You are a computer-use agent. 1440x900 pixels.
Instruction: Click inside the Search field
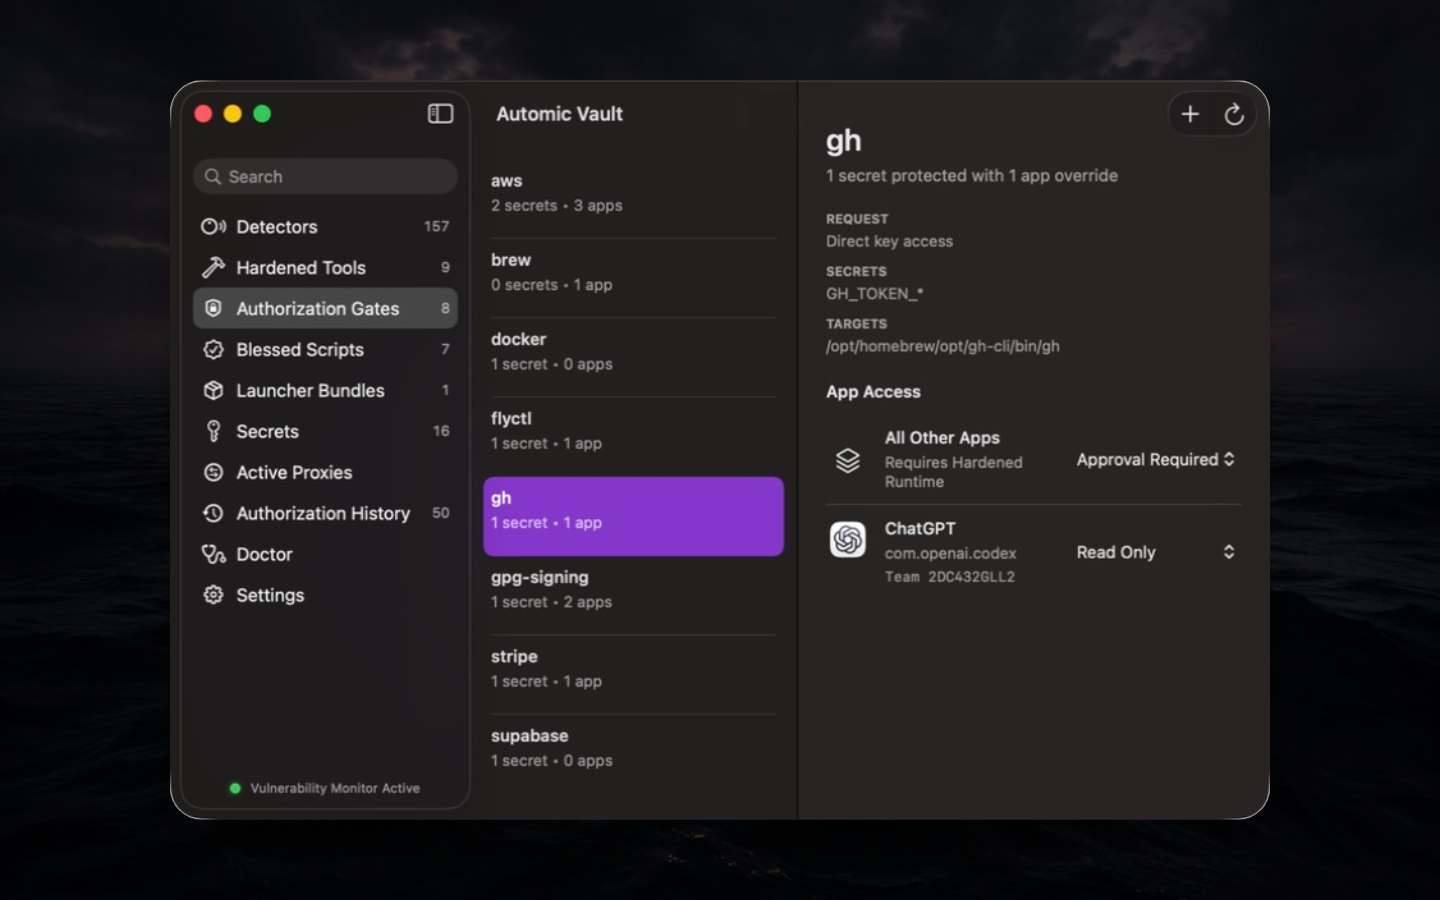point(325,177)
